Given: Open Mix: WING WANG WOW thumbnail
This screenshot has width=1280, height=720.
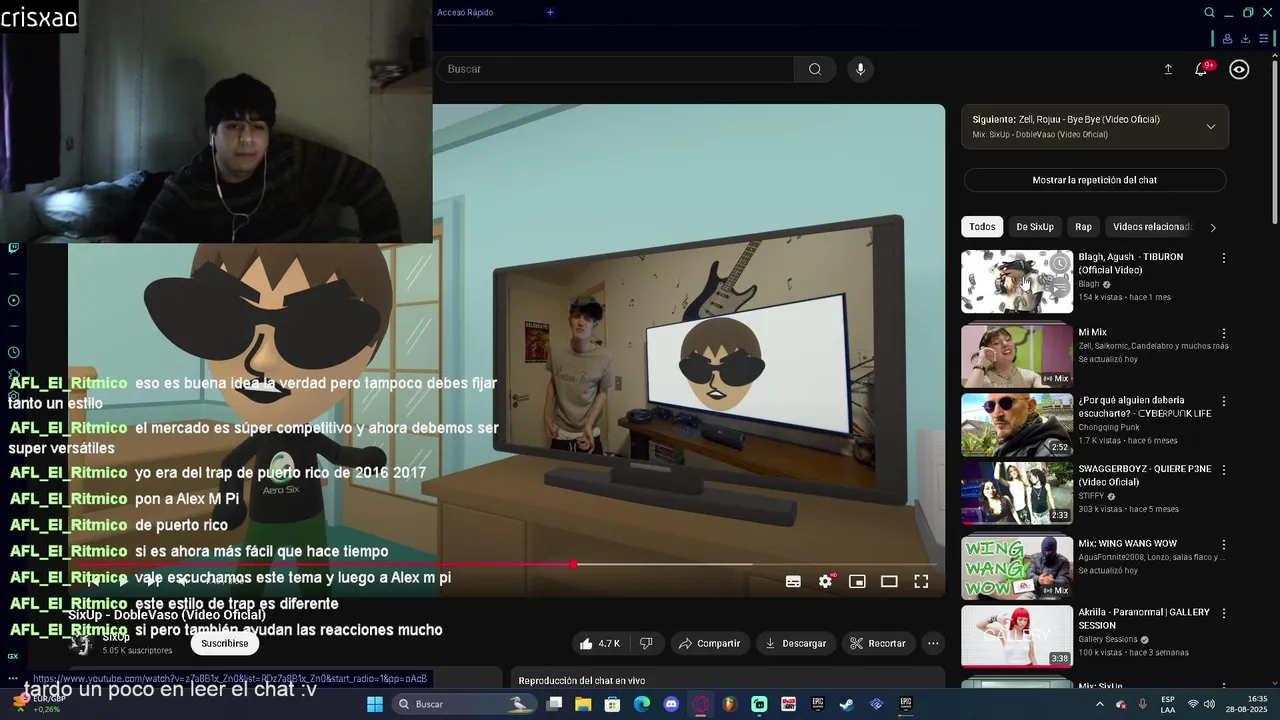Looking at the screenshot, I should coord(1017,568).
